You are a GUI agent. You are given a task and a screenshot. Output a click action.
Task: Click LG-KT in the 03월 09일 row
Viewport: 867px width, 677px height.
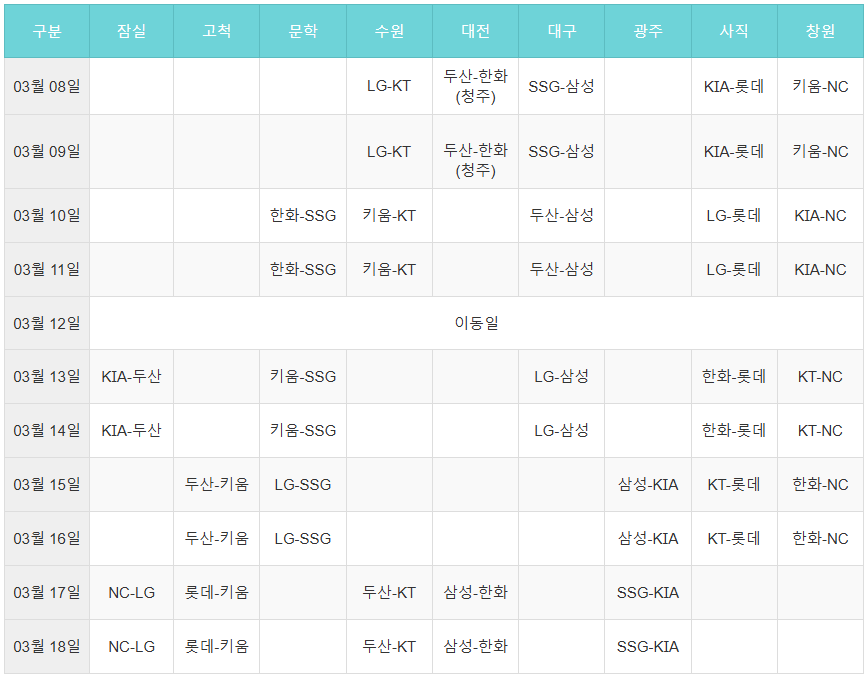[x=389, y=152]
